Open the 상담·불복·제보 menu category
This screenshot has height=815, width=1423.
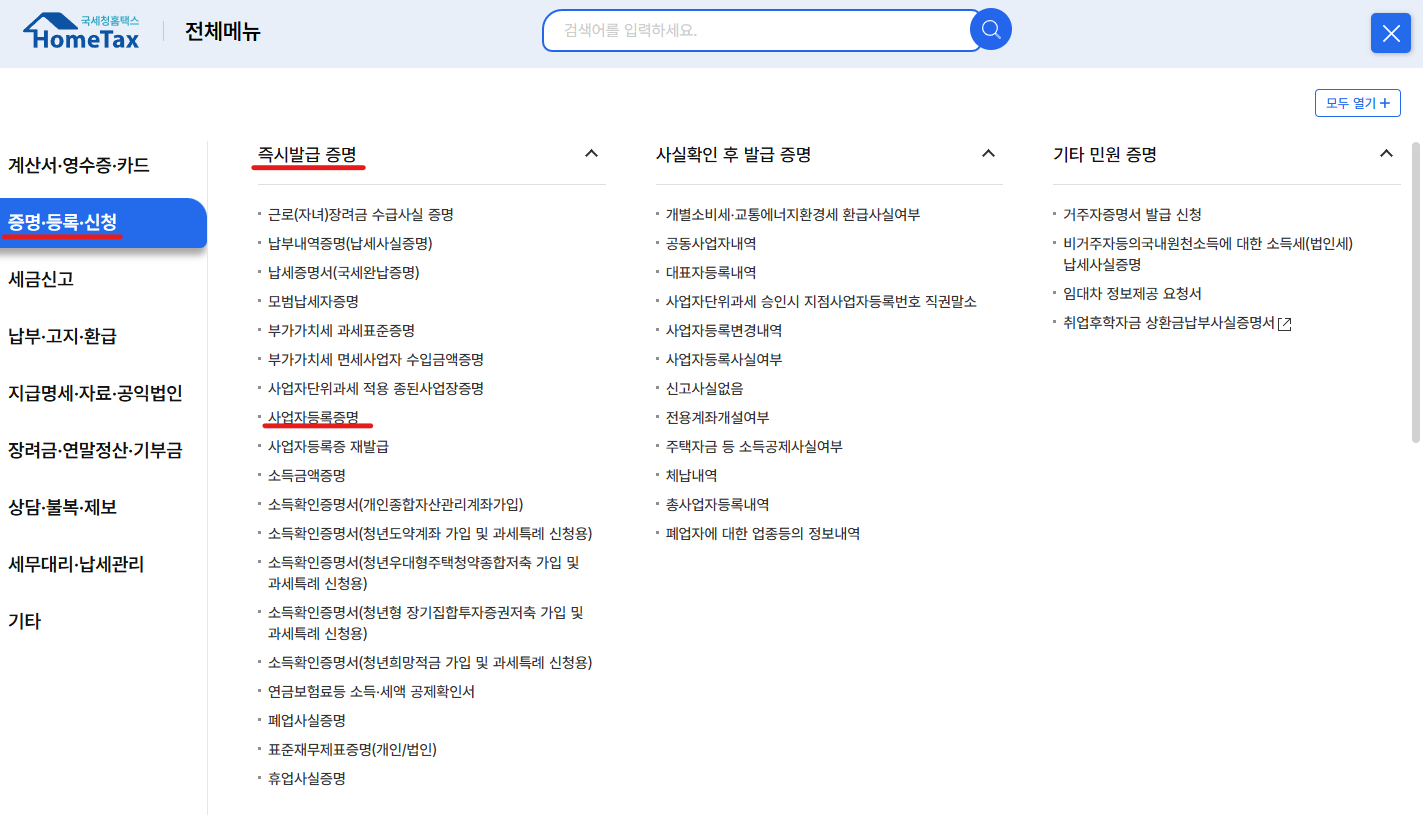point(62,508)
